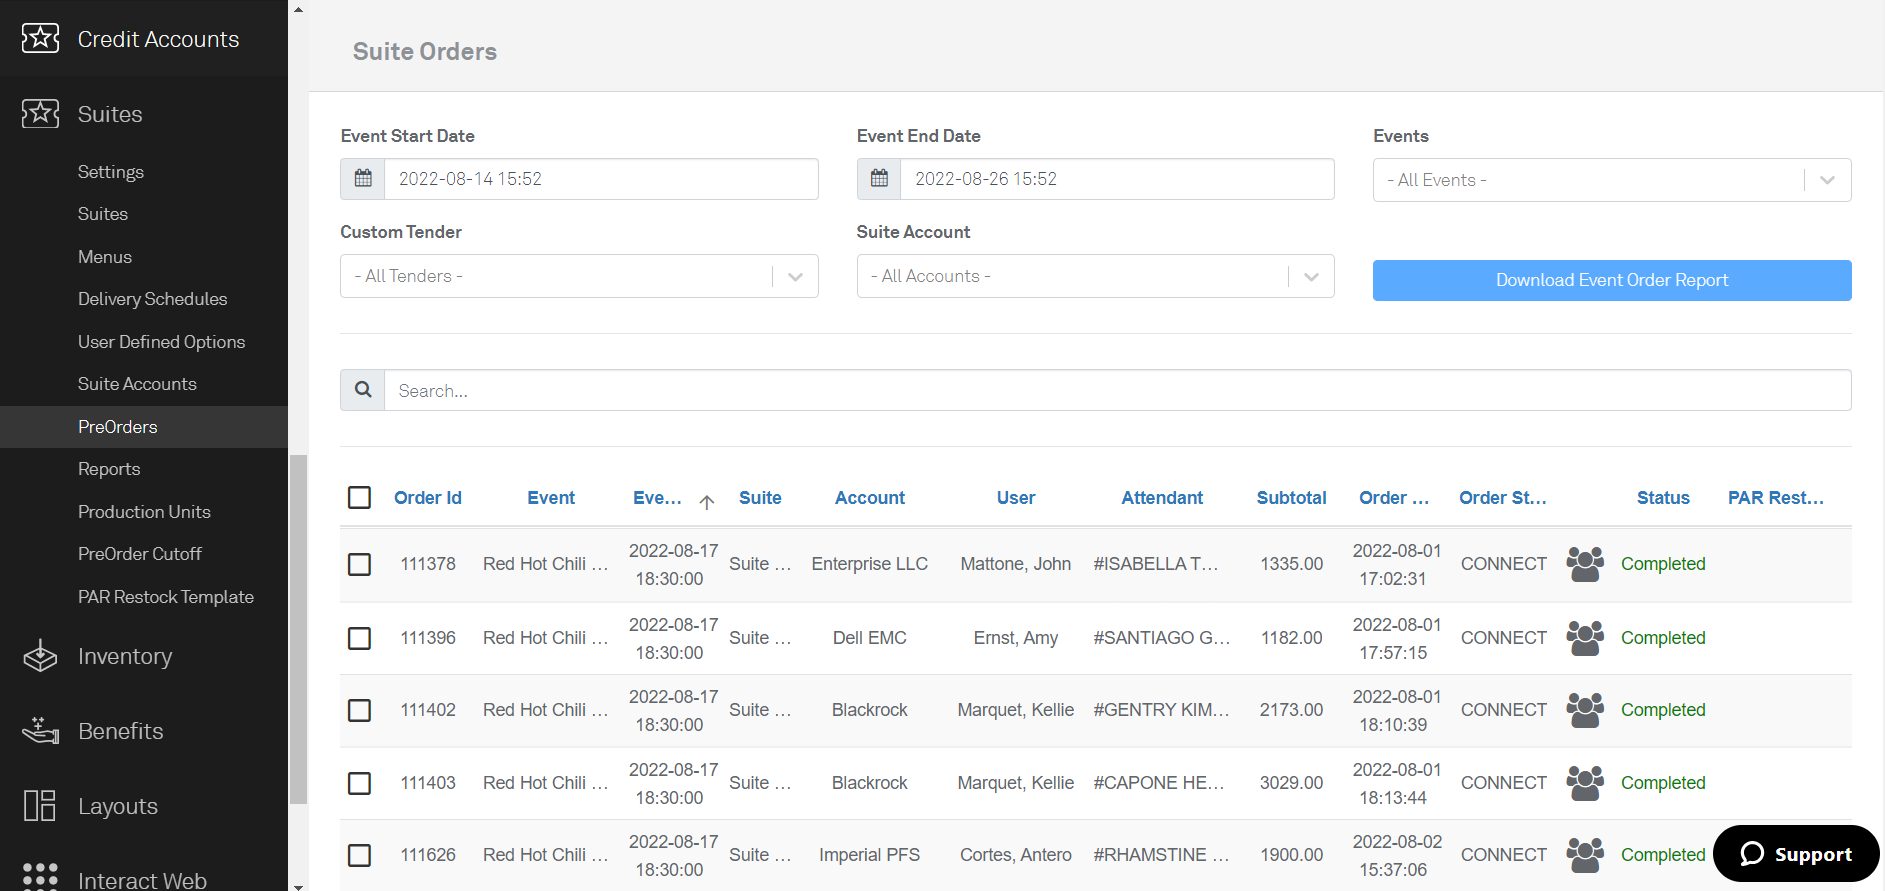This screenshot has height=891, width=1885.
Task: Open the Inventory box icon
Action: 40,657
